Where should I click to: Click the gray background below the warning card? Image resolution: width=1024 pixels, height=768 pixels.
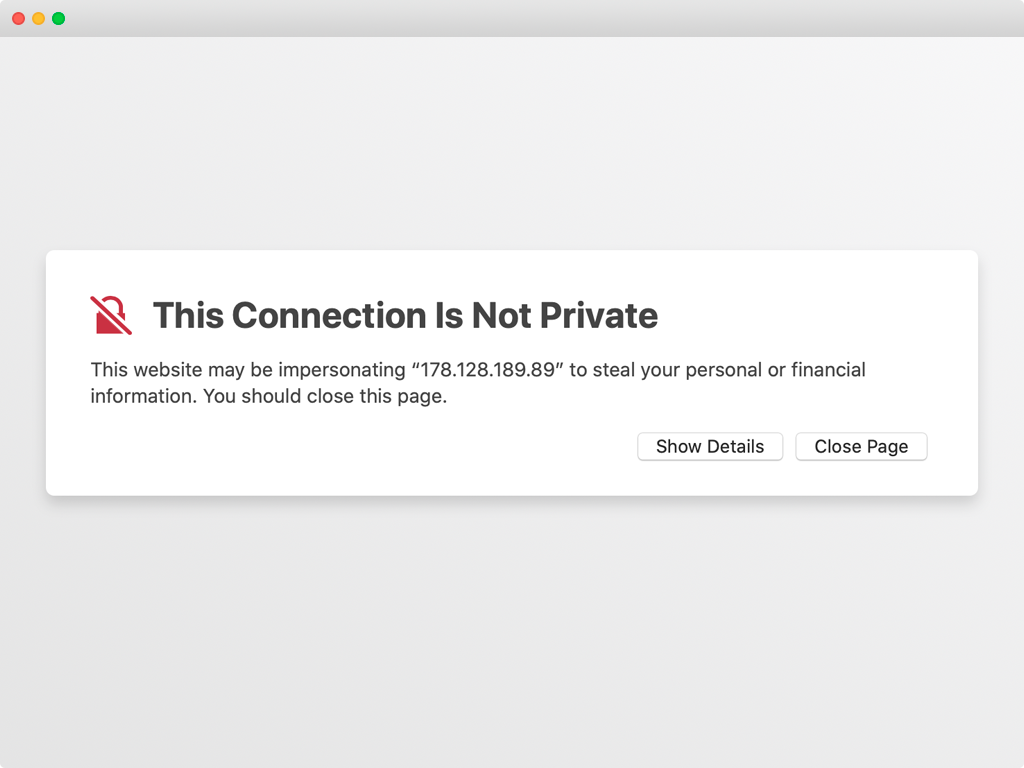pyautogui.click(x=512, y=630)
